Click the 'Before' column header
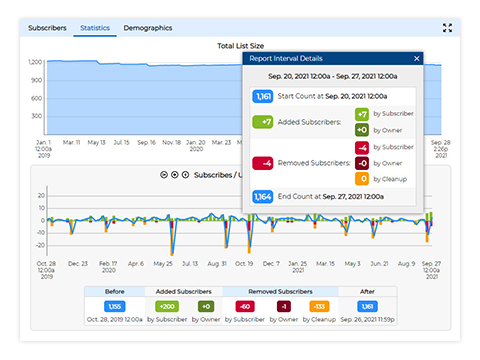The width and height of the screenshot is (480, 360). click(x=115, y=292)
